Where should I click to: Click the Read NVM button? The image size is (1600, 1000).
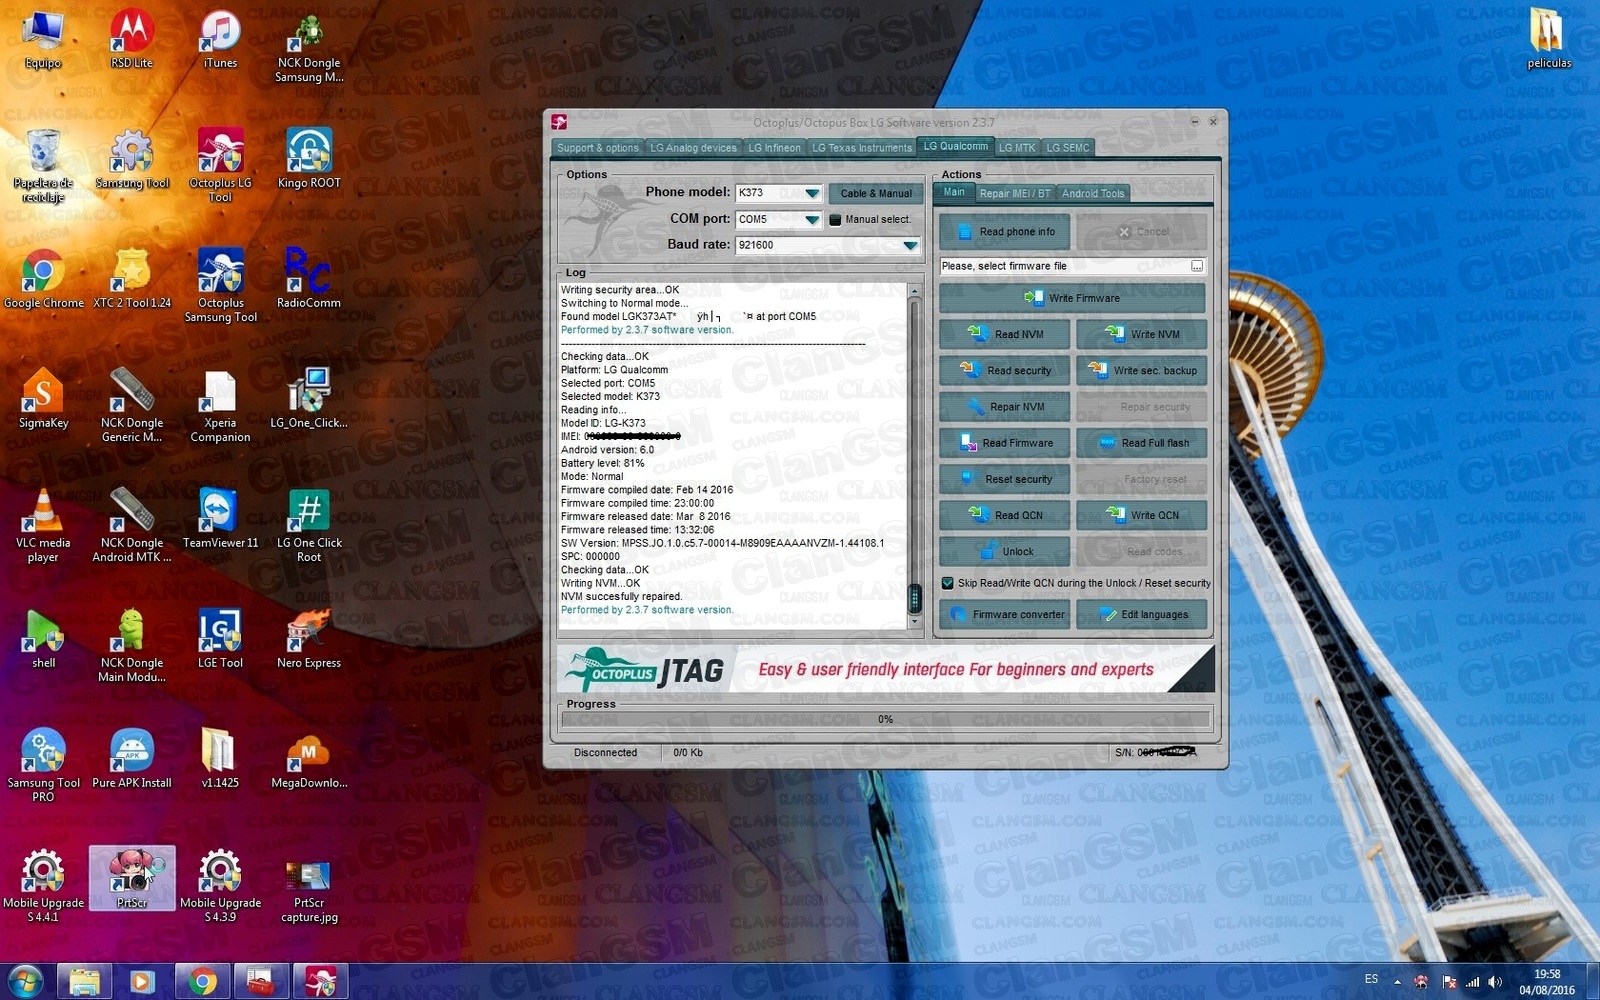(1004, 334)
